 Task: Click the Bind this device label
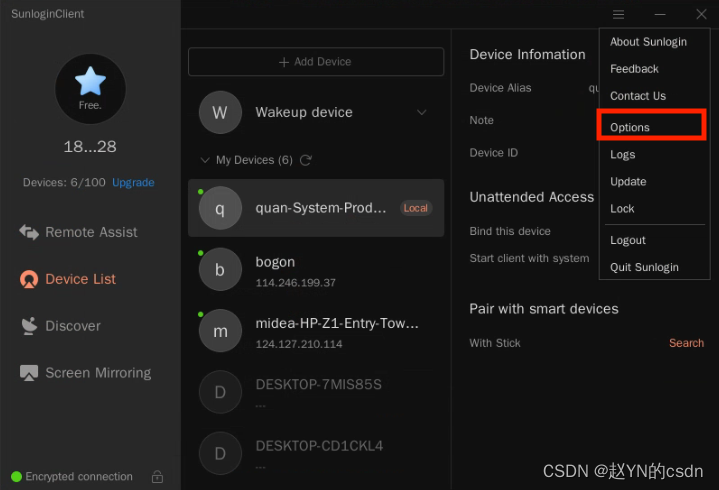pos(510,231)
